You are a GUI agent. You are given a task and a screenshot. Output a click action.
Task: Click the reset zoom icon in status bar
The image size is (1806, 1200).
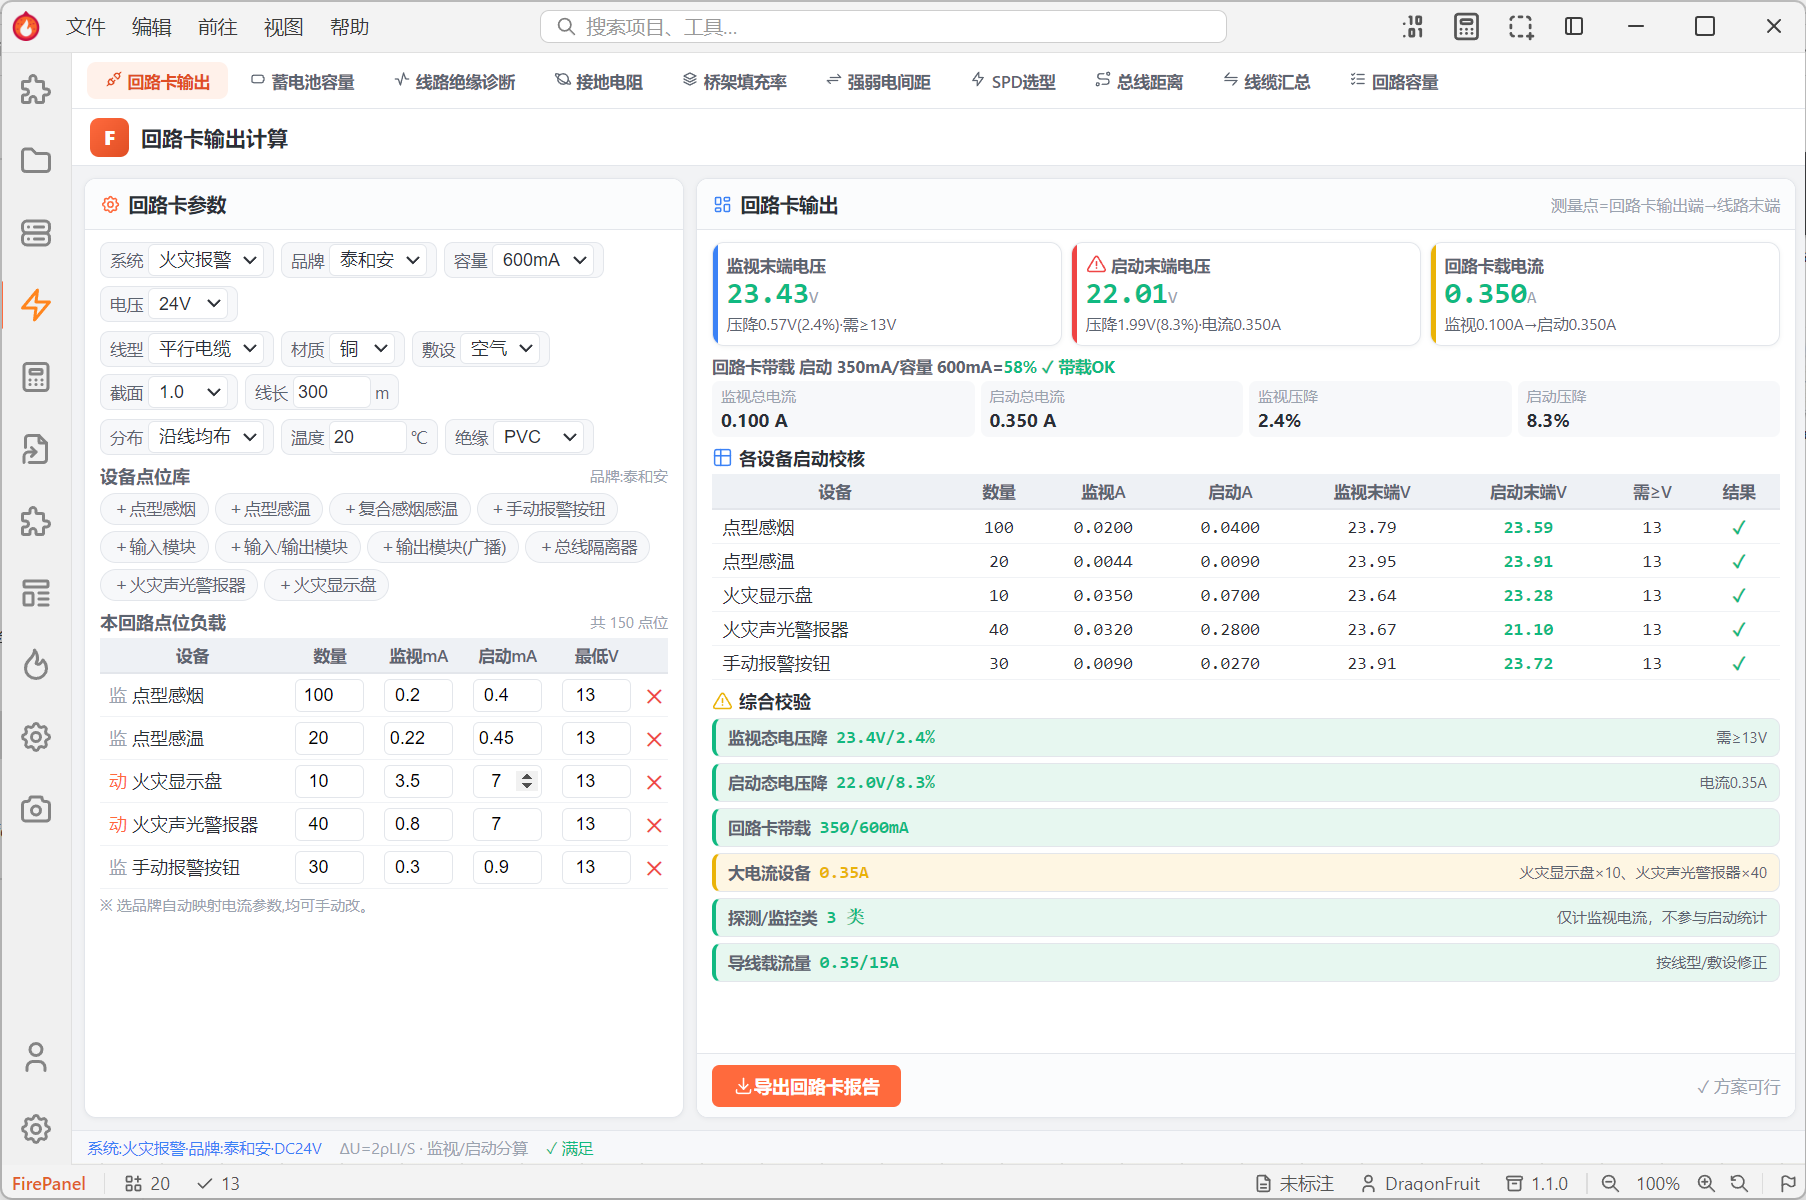coord(1740,1183)
